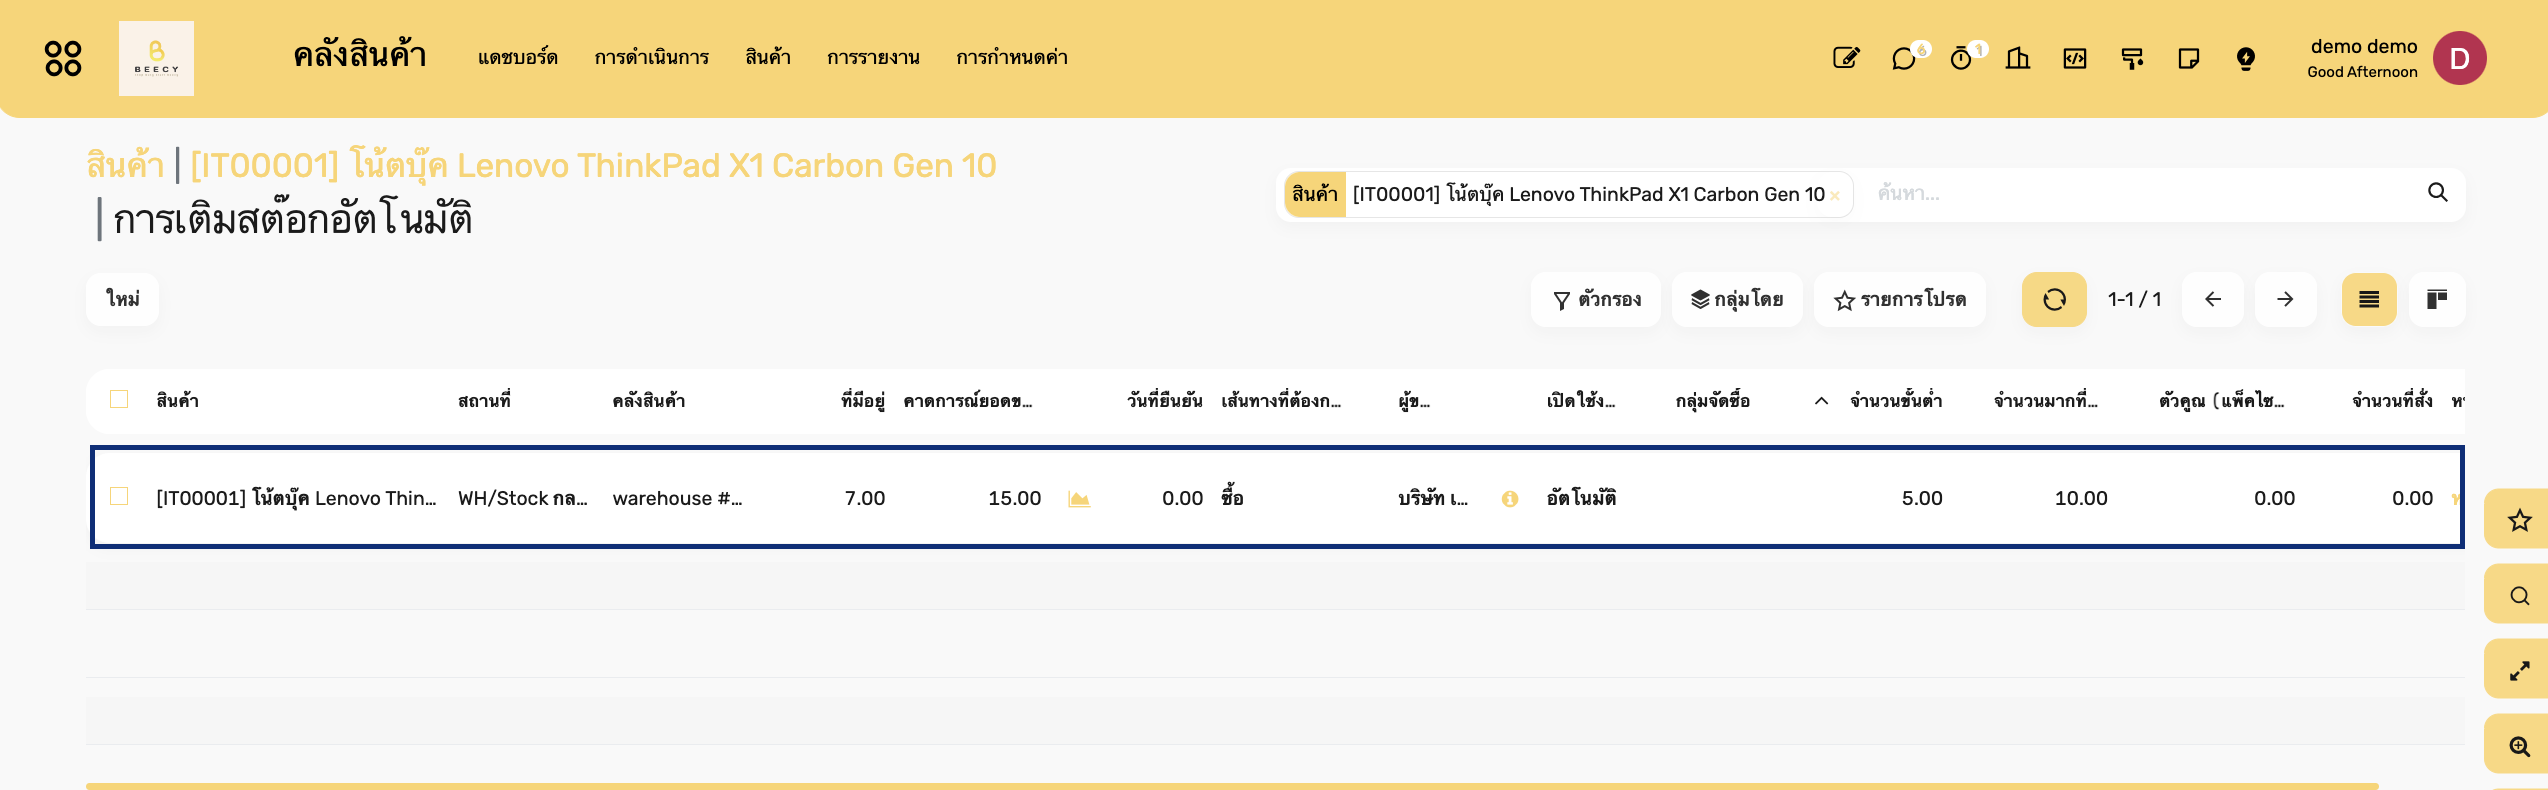Click the info circle icon beside บริษัท
The image size is (2548, 790).
(x=1510, y=498)
